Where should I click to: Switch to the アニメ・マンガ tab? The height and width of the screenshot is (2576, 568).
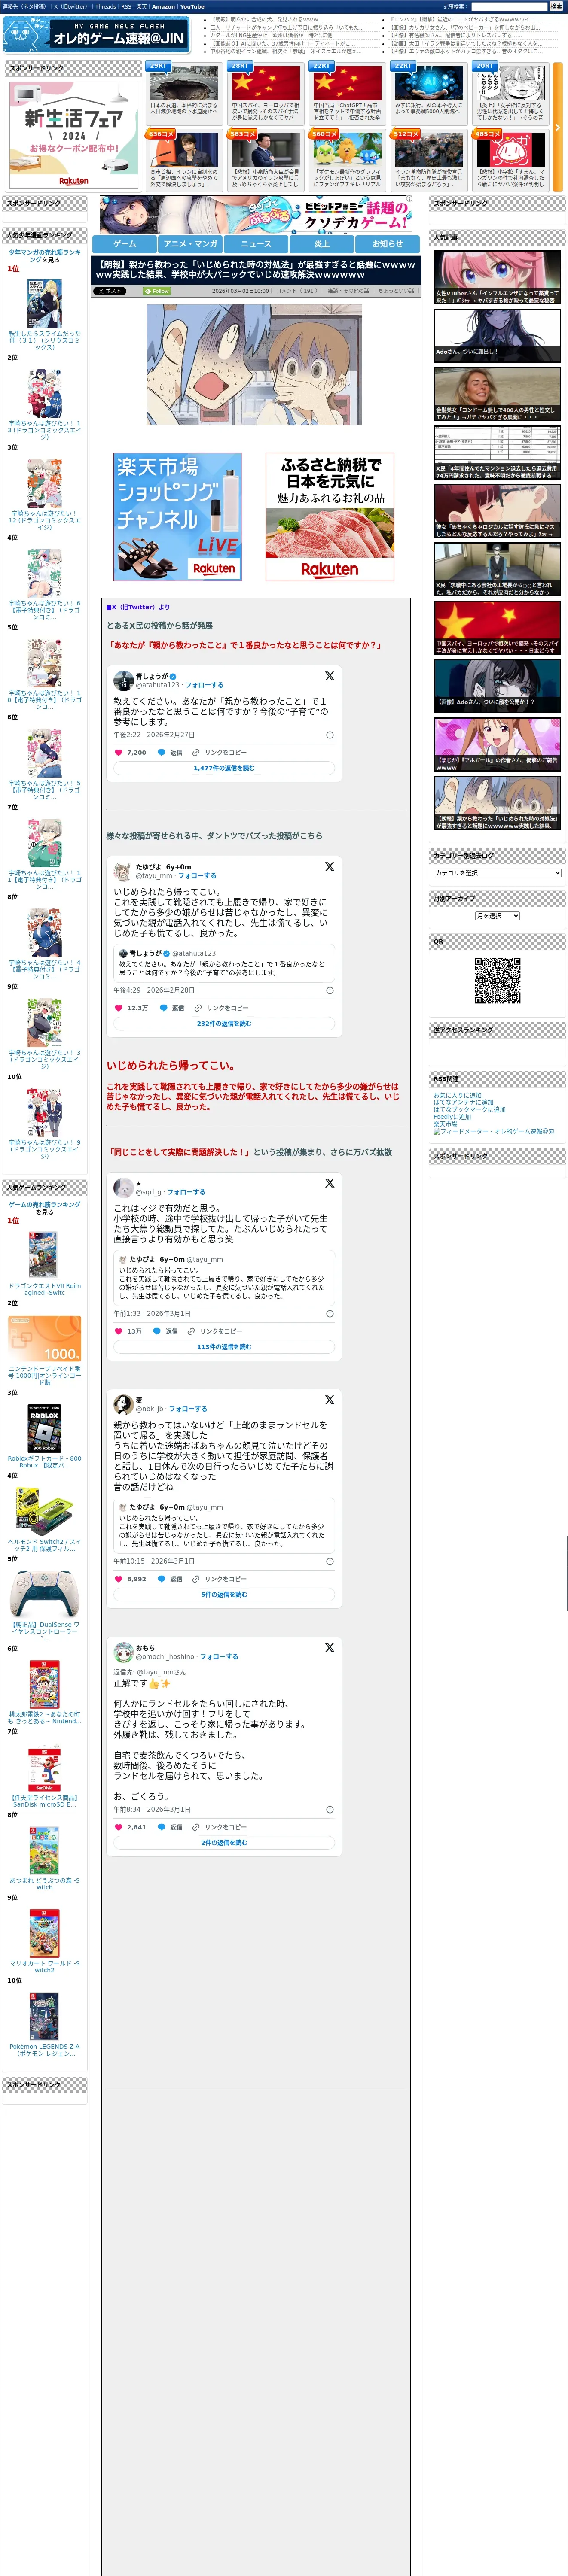[190, 244]
